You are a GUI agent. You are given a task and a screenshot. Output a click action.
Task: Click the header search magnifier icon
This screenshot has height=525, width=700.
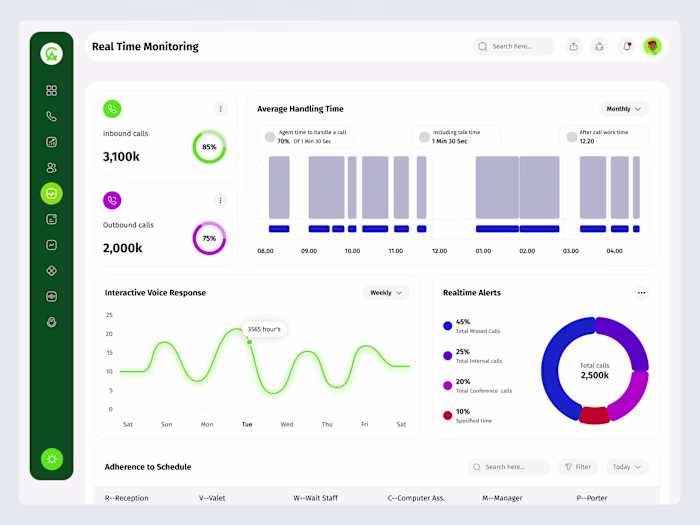(x=483, y=46)
